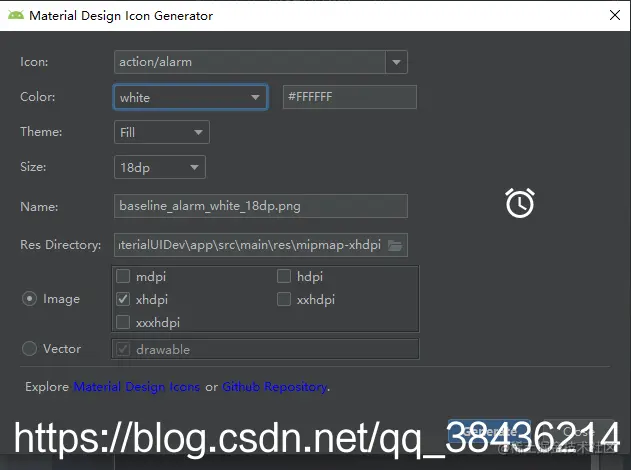Viewport: 631px width, 470px height.
Task: Select the Vector radio button
Action: pyautogui.click(x=29, y=348)
